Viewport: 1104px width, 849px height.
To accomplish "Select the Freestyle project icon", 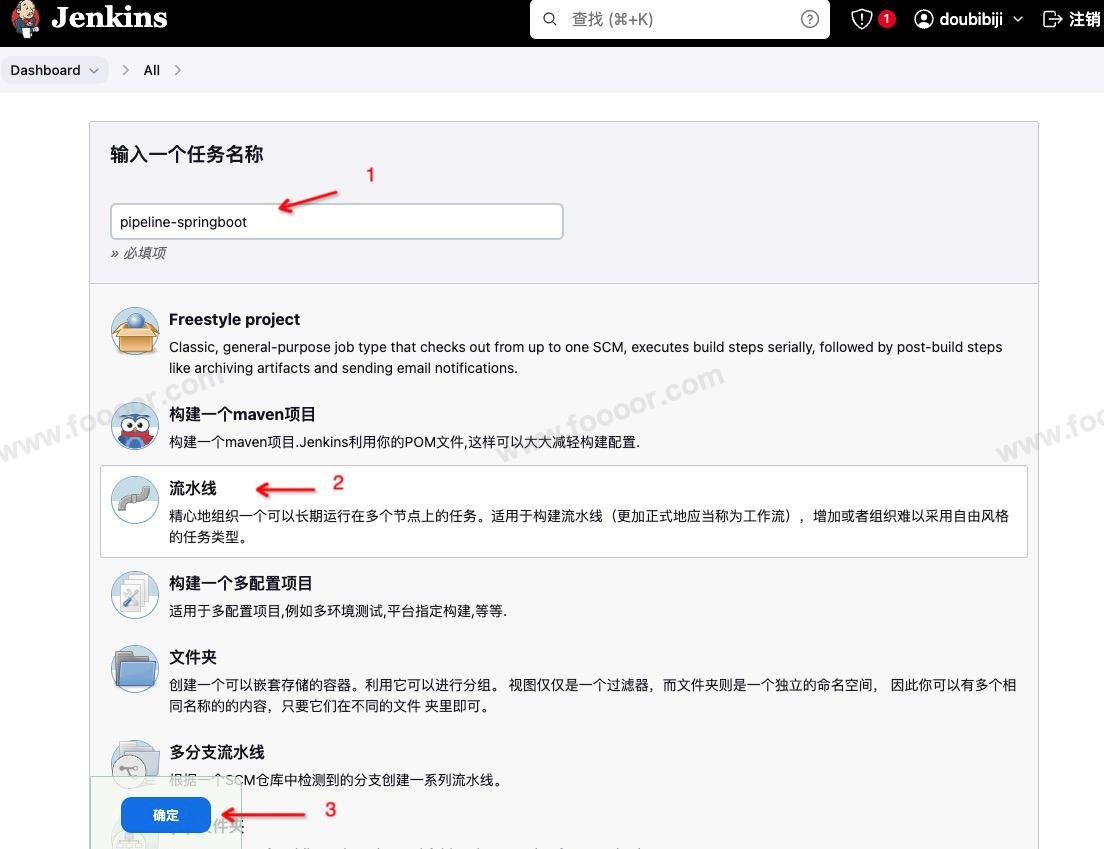I will point(135,332).
